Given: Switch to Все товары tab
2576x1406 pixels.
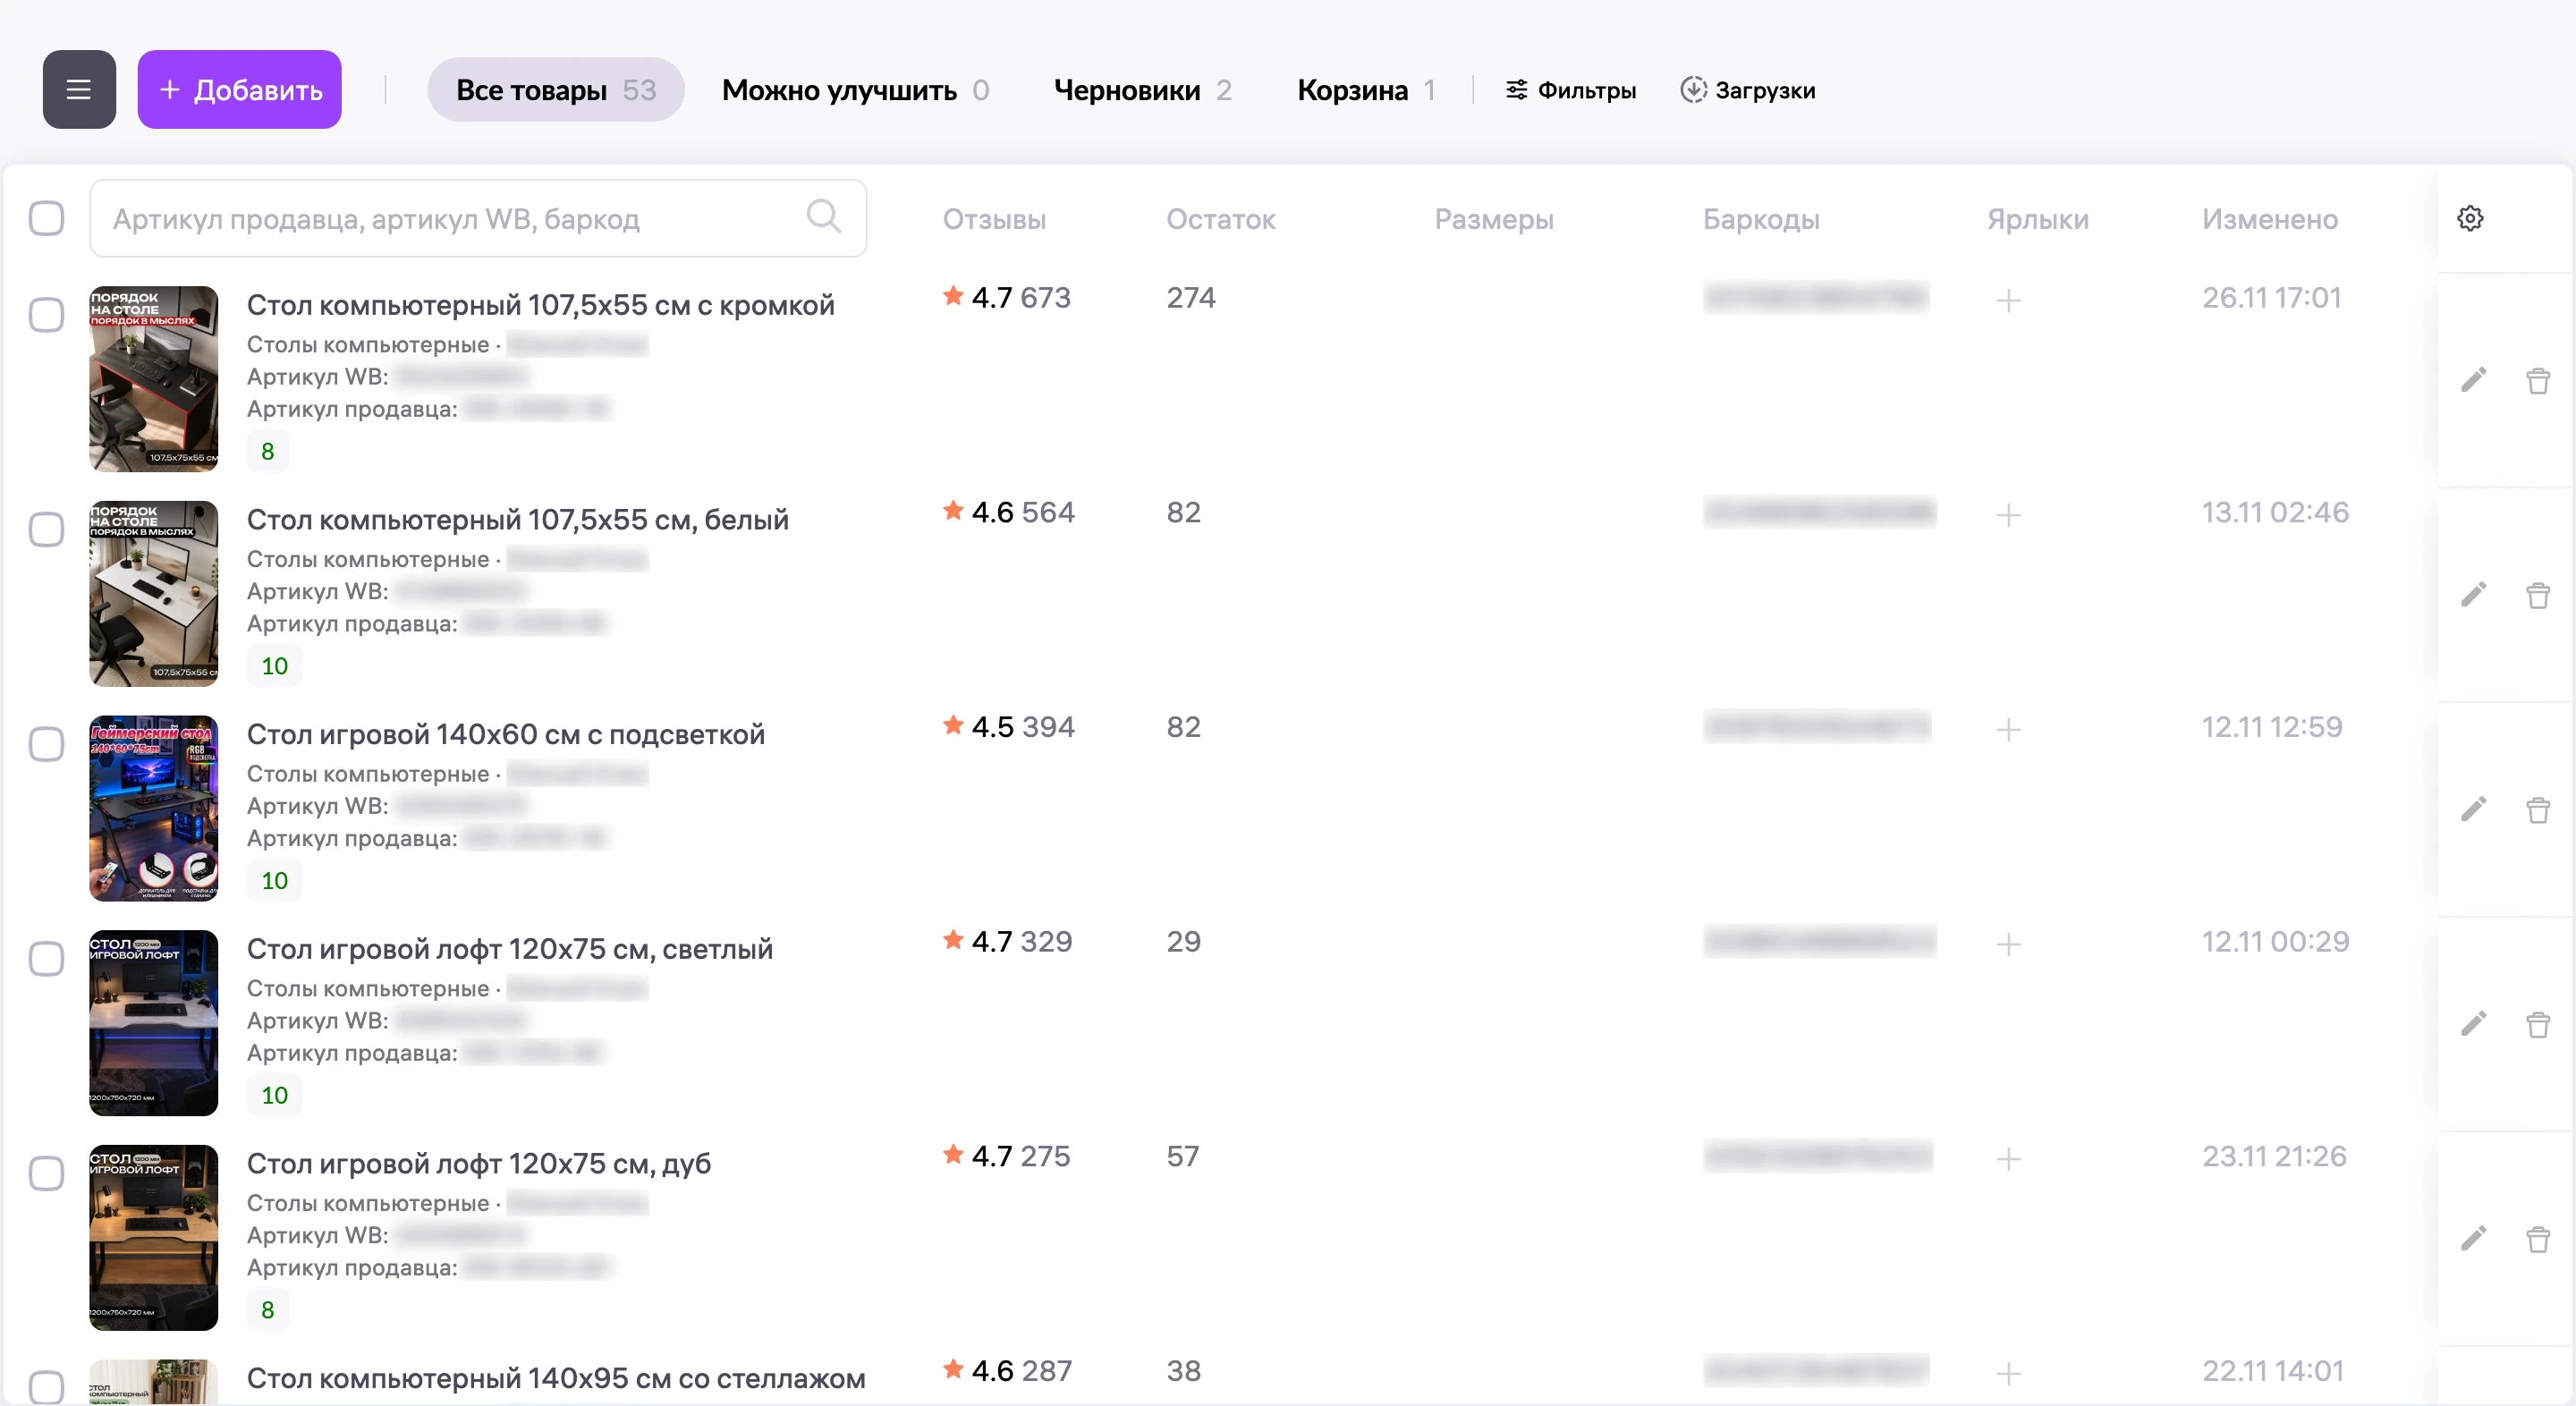Looking at the screenshot, I should (556, 90).
